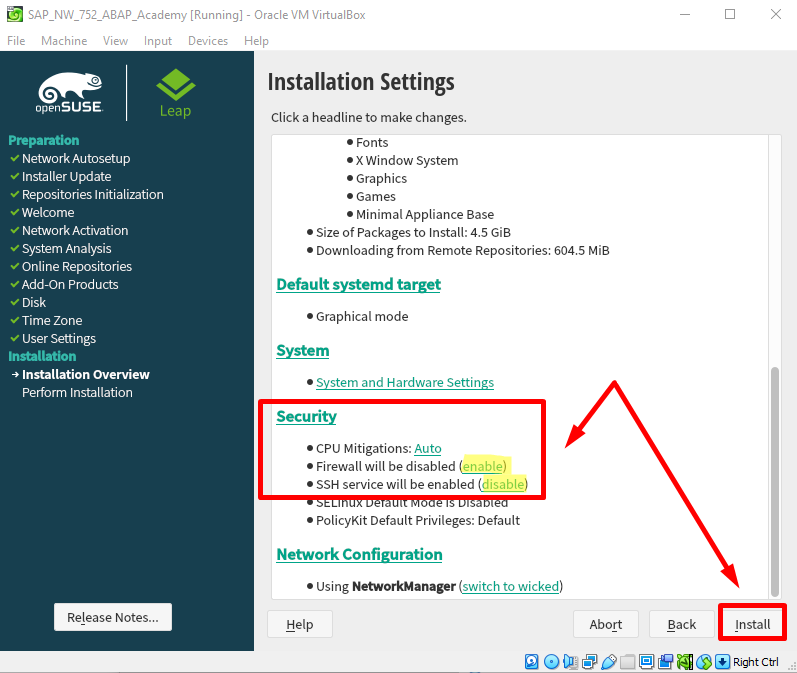797x673 pixels.
Task: Click the Online Repositories step
Action: (77, 266)
